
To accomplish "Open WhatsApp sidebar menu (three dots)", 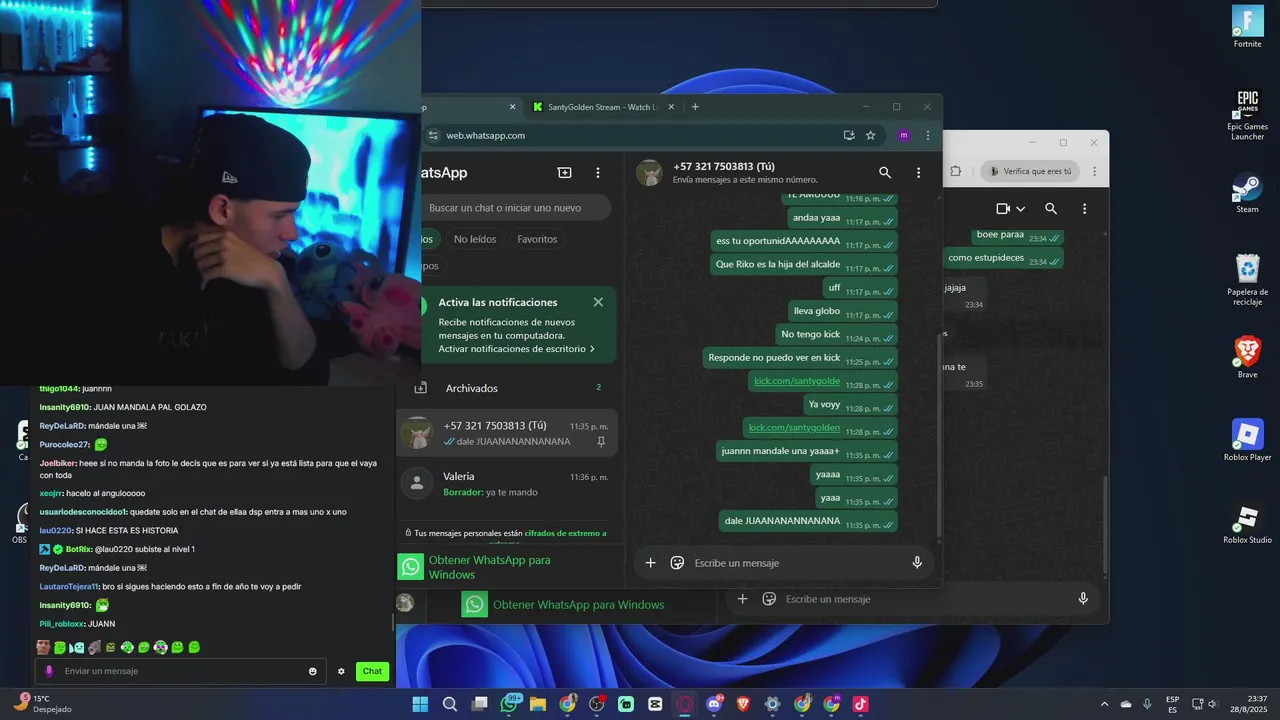I will [x=598, y=173].
